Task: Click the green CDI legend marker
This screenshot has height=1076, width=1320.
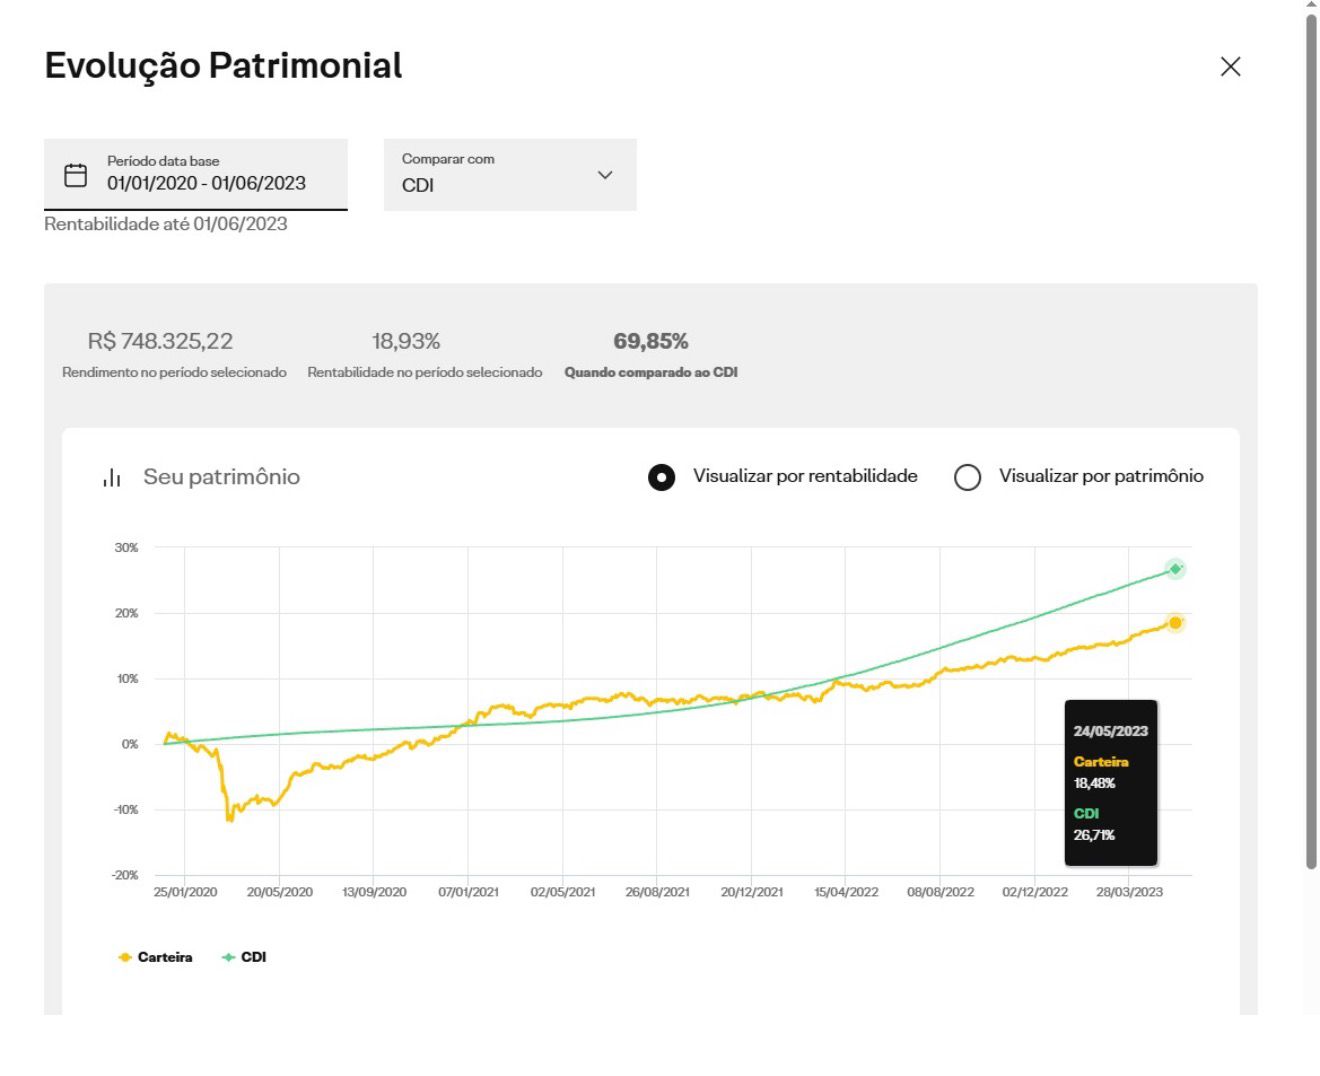Action: pyautogui.click(x=228, y=957)
